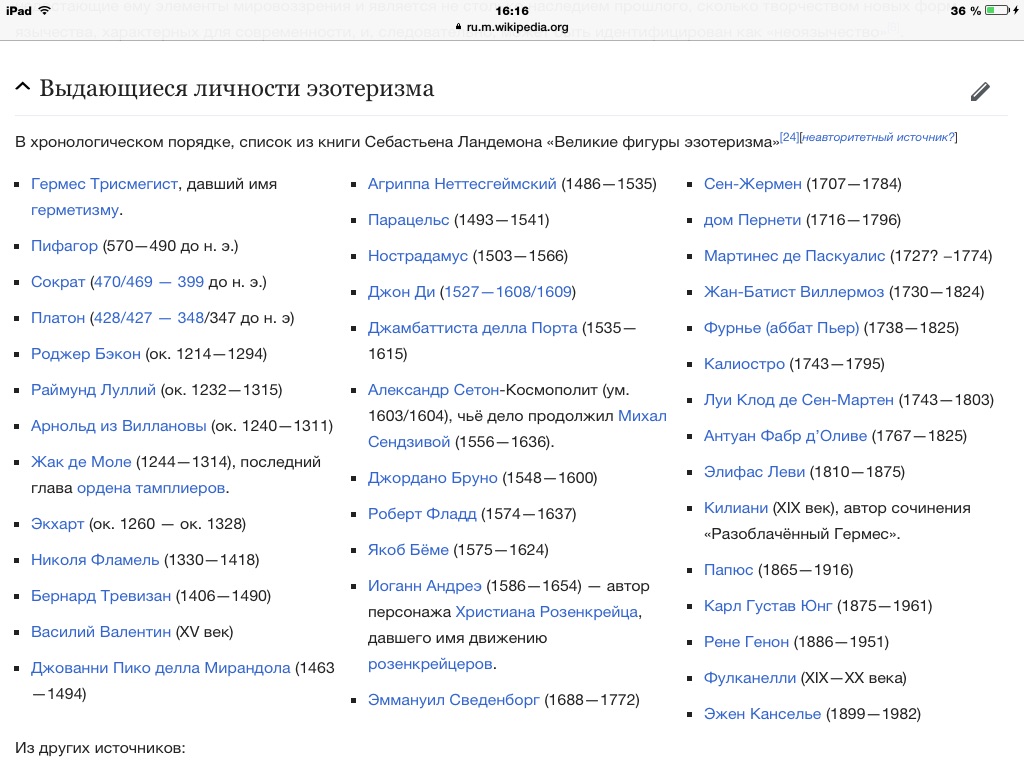Tap the pencil edit section icon
The height and width of the screenshot is (768, 1024).
(x=980, y=91)
